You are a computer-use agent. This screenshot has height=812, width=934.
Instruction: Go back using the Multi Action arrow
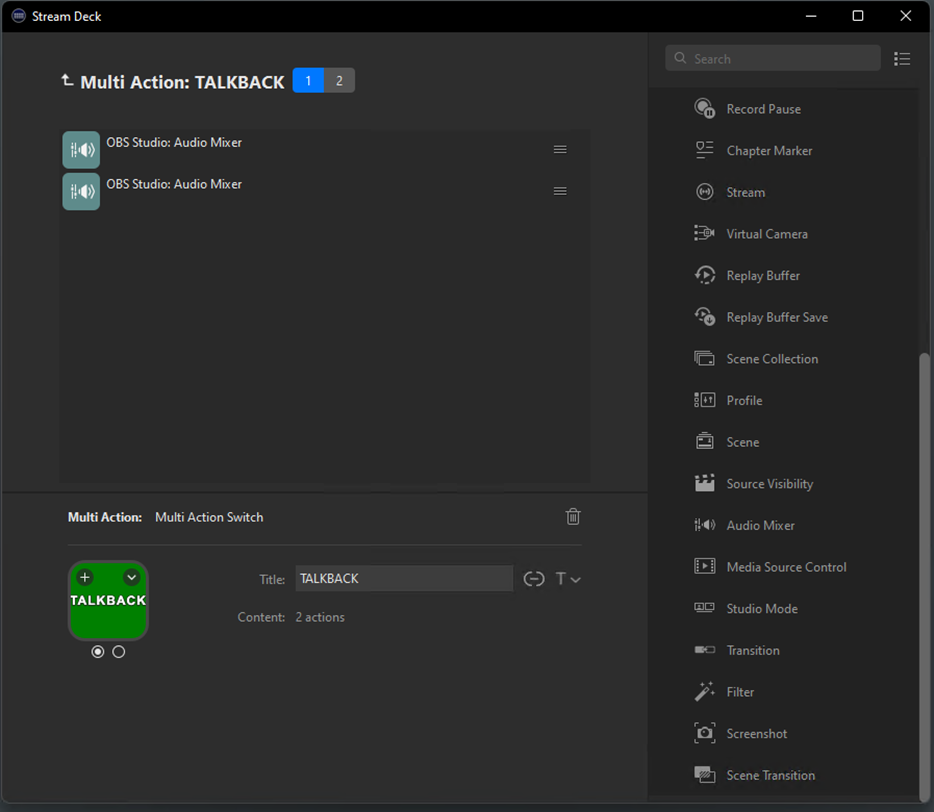click(x=68, y=81)
